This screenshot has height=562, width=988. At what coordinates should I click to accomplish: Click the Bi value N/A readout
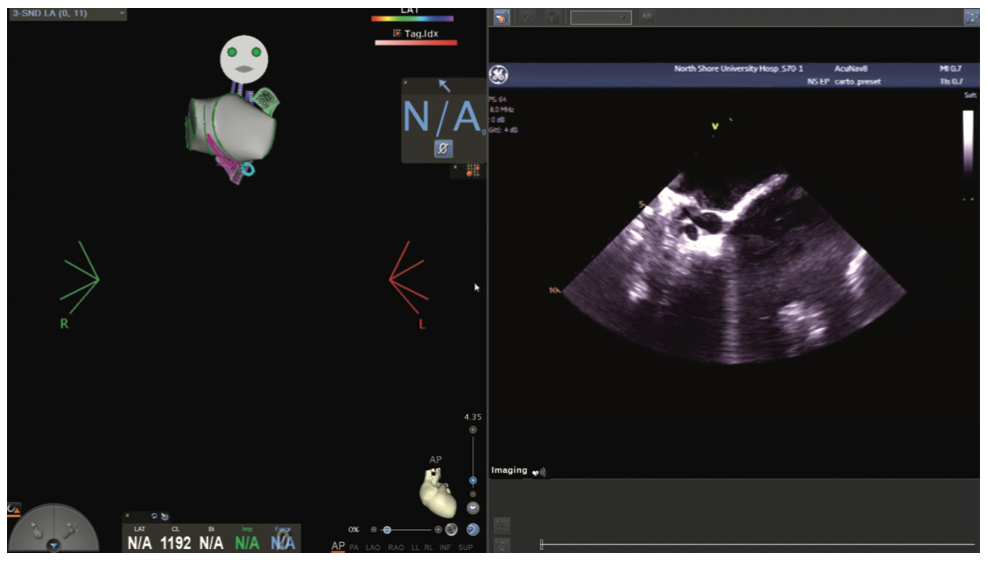211,542
